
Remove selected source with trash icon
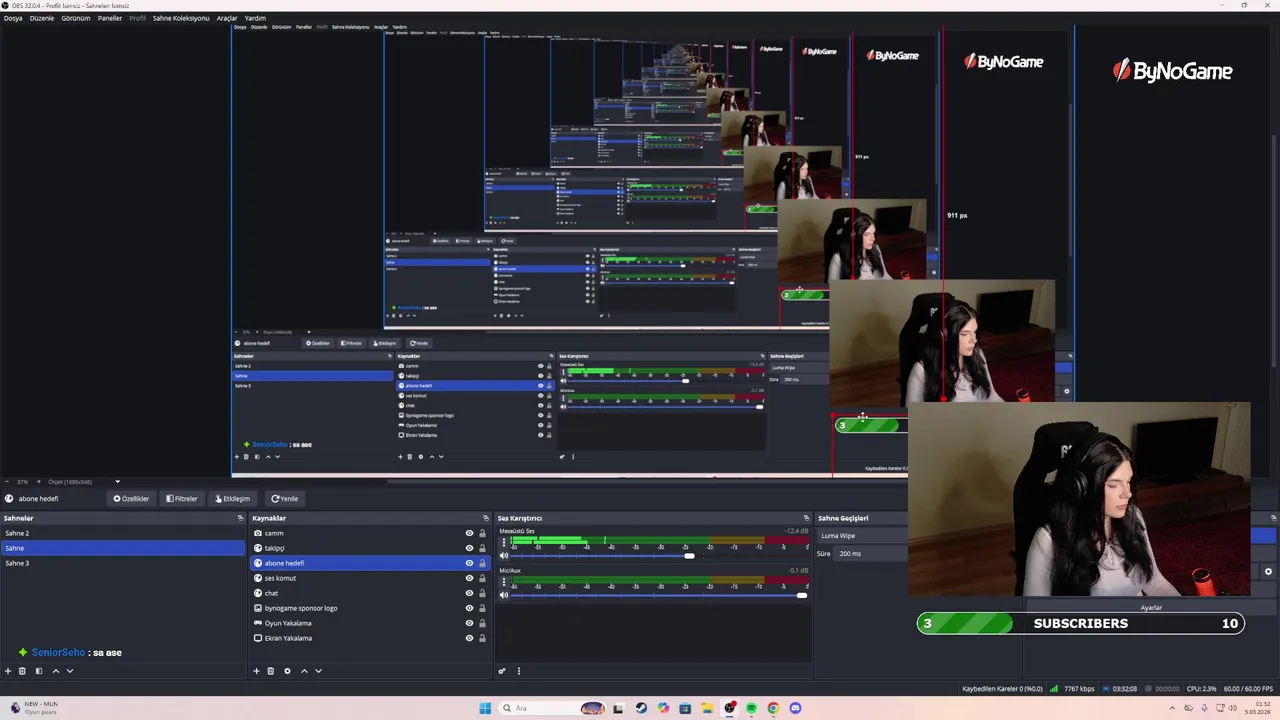271,671
